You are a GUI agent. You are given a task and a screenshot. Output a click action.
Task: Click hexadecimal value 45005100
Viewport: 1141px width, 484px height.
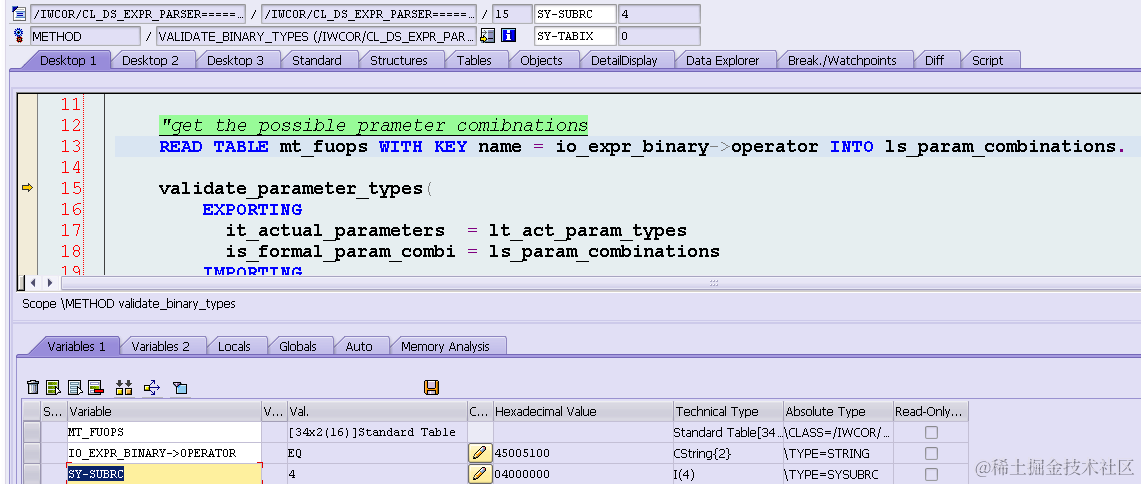click(x=522, y=453)
